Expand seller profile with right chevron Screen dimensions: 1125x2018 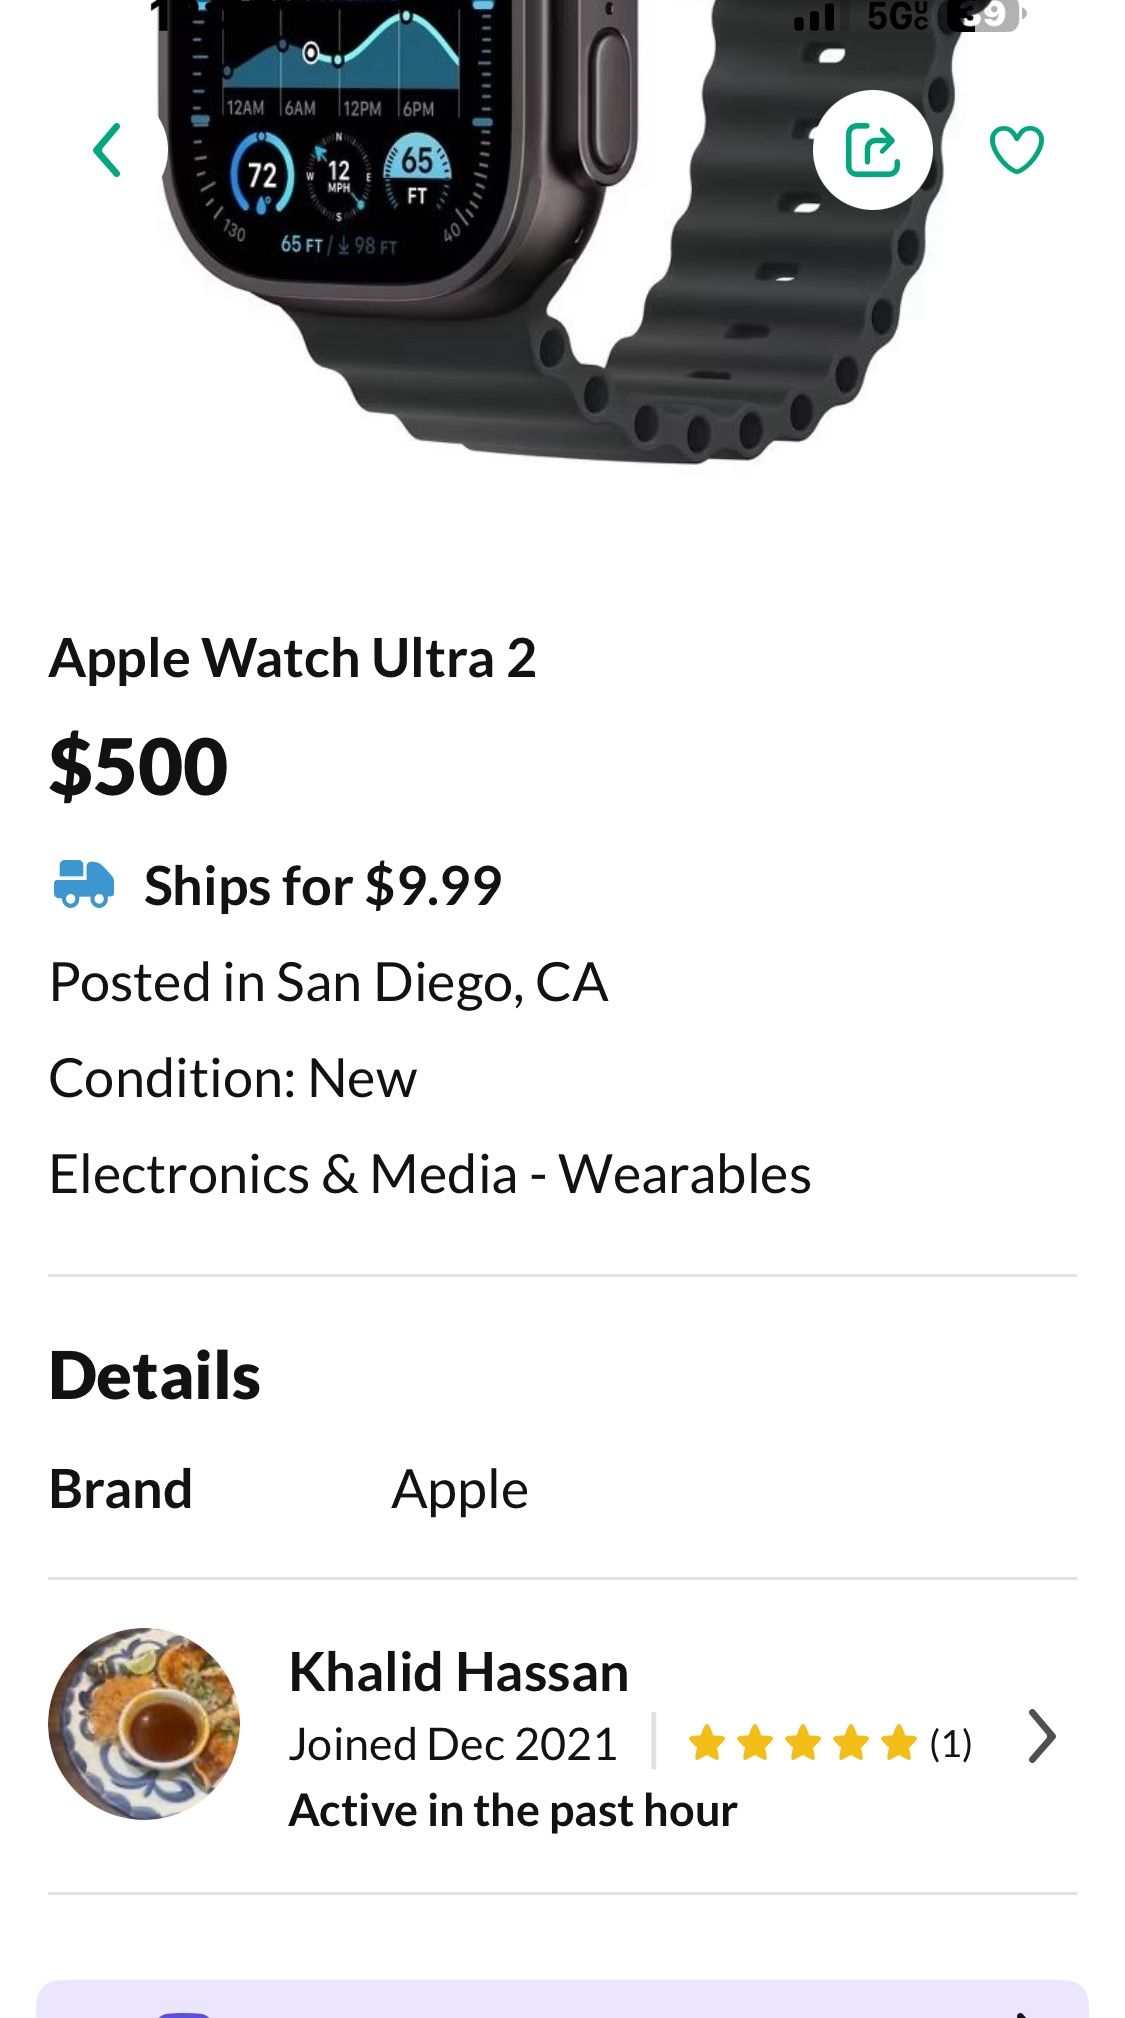(1041, 1736)
